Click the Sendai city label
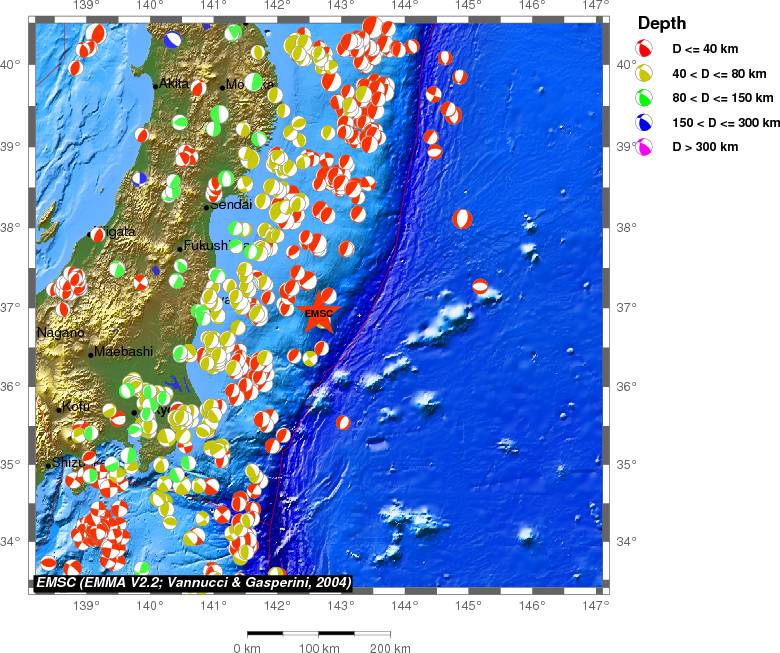Viewport: 780px width, 653px height. [230, 205]
